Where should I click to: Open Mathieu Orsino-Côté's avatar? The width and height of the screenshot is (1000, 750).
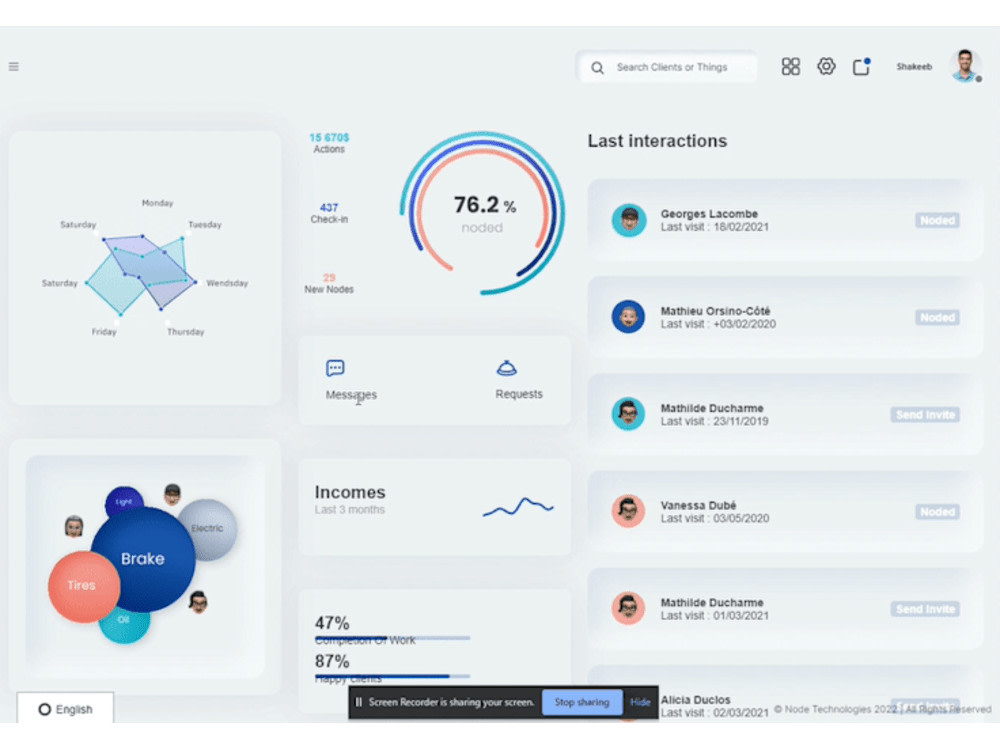pos(629,317)
